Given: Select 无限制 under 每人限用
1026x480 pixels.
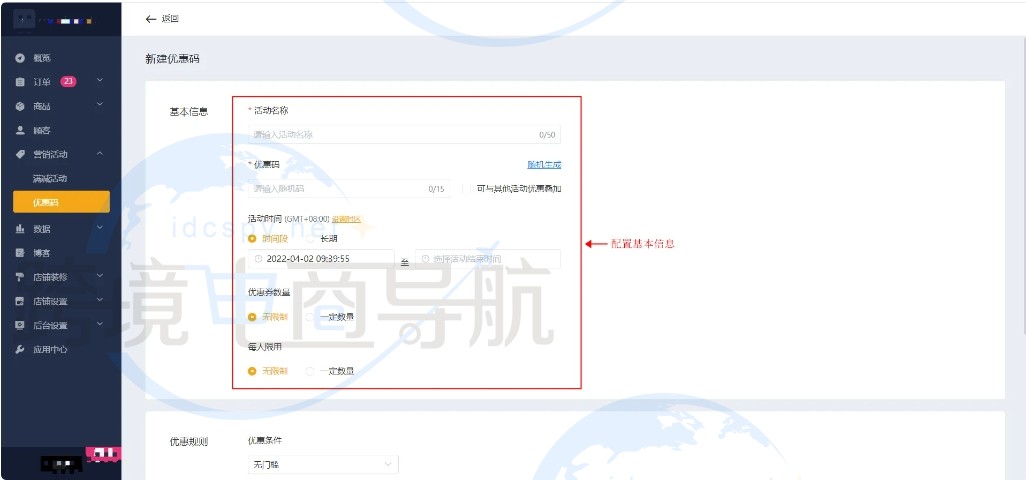Looking at the screenshot, I should tap(252, 371).
